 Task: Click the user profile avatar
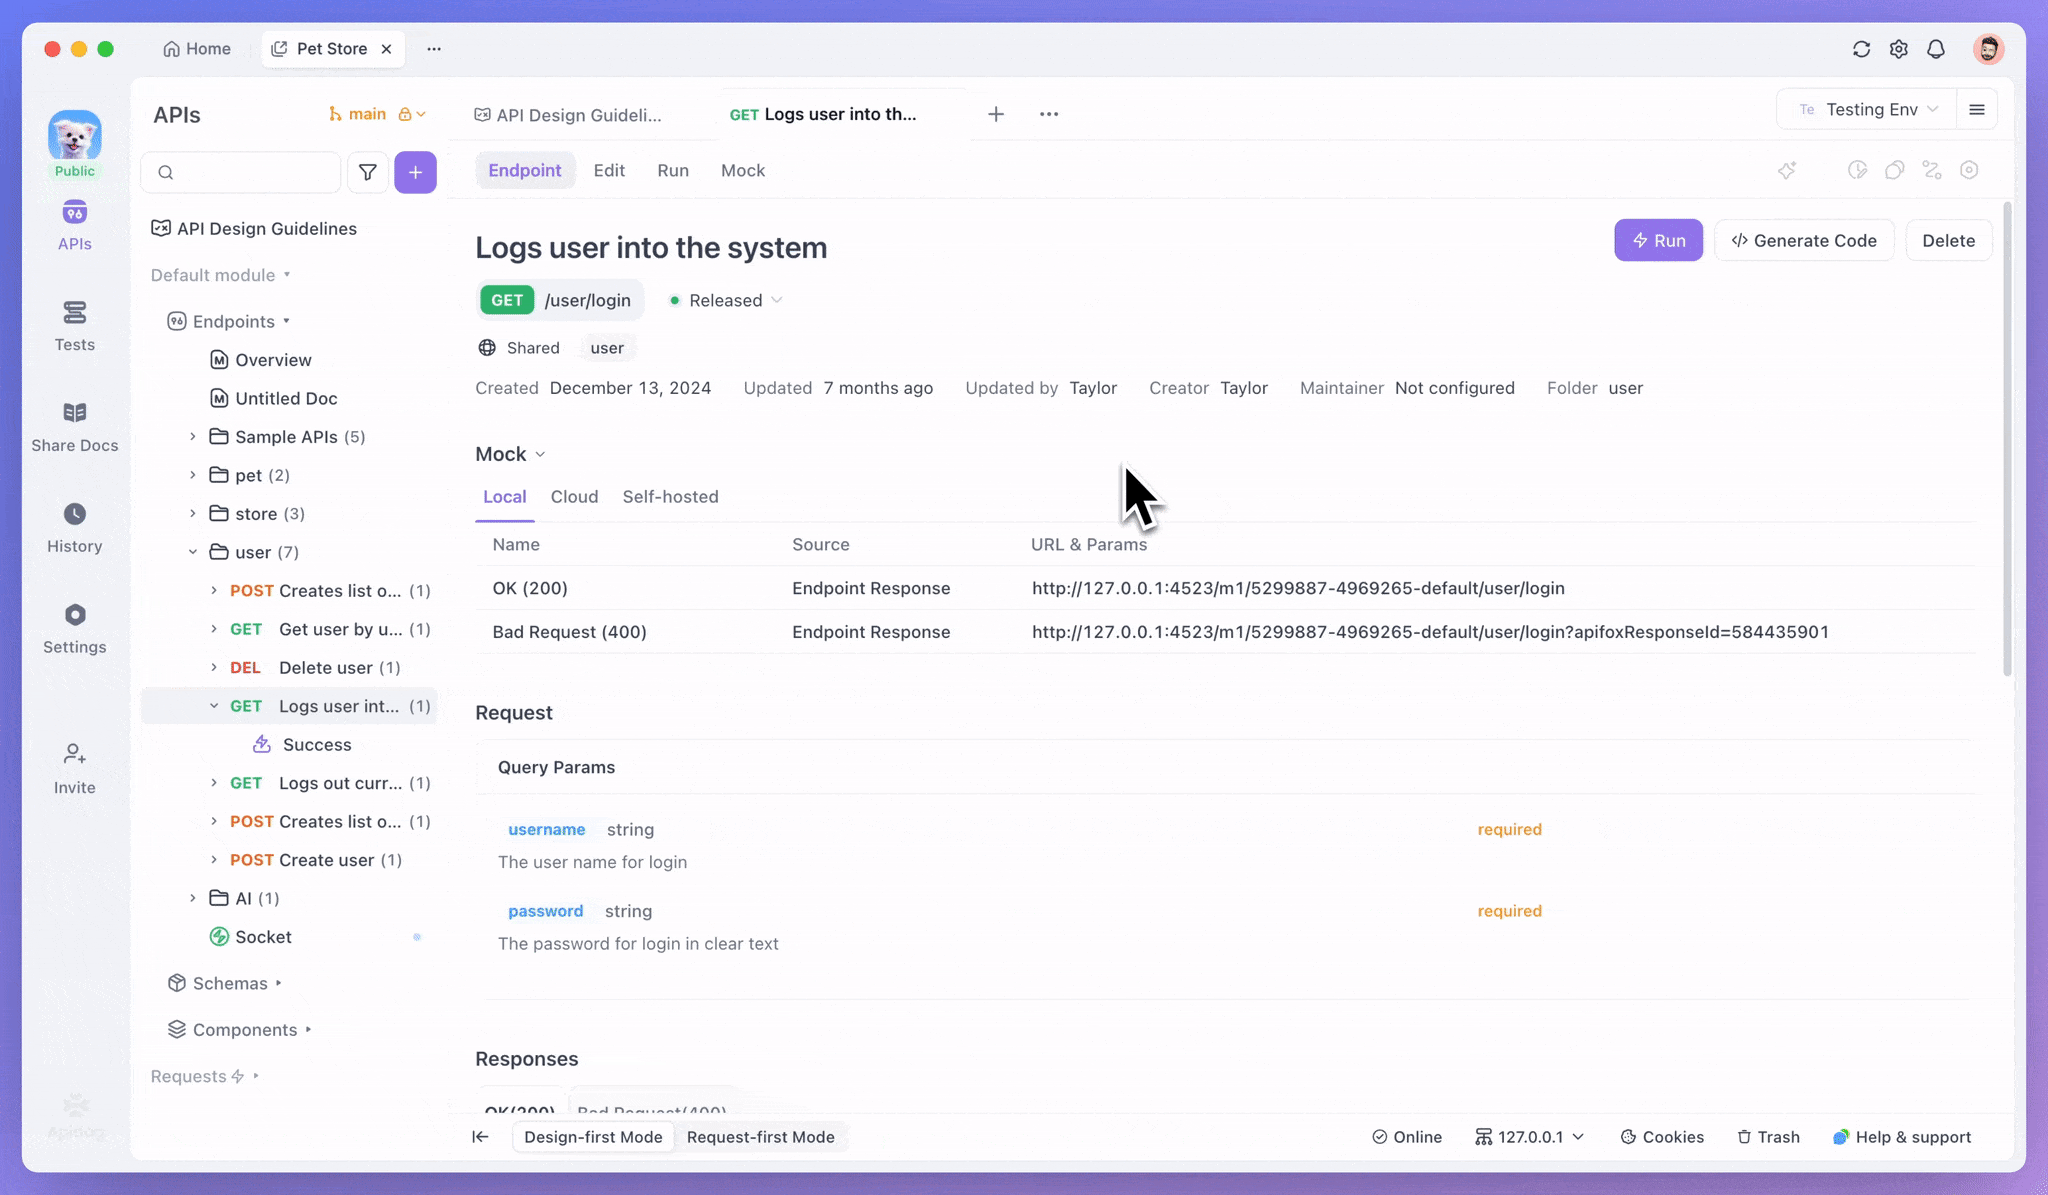pos(1988,49)
